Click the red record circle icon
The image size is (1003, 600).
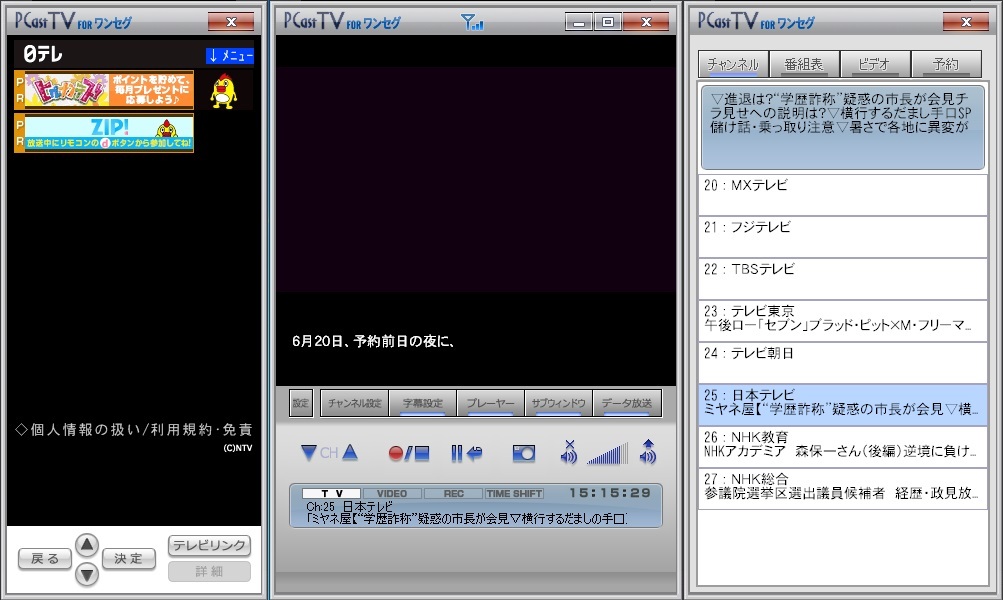click(396, 454)
